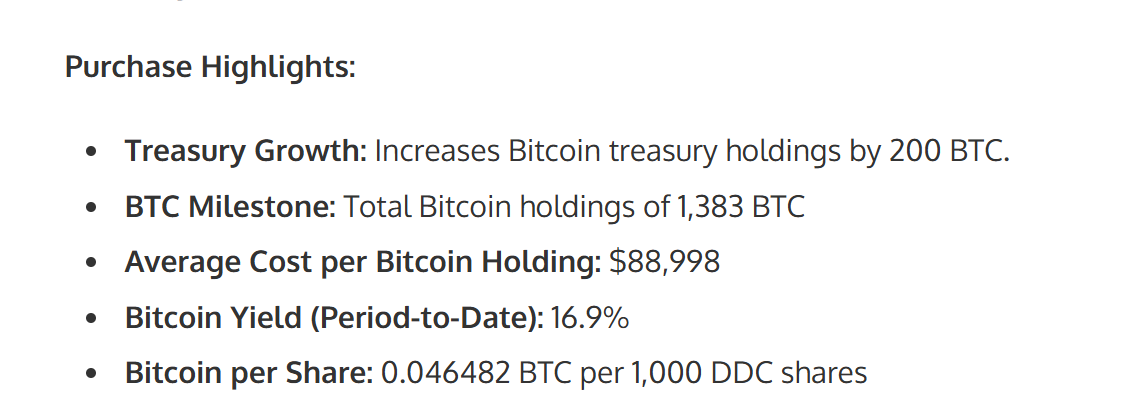Select the Bitcoin per Share label
Screen dimensions: 1146x414
248,373
